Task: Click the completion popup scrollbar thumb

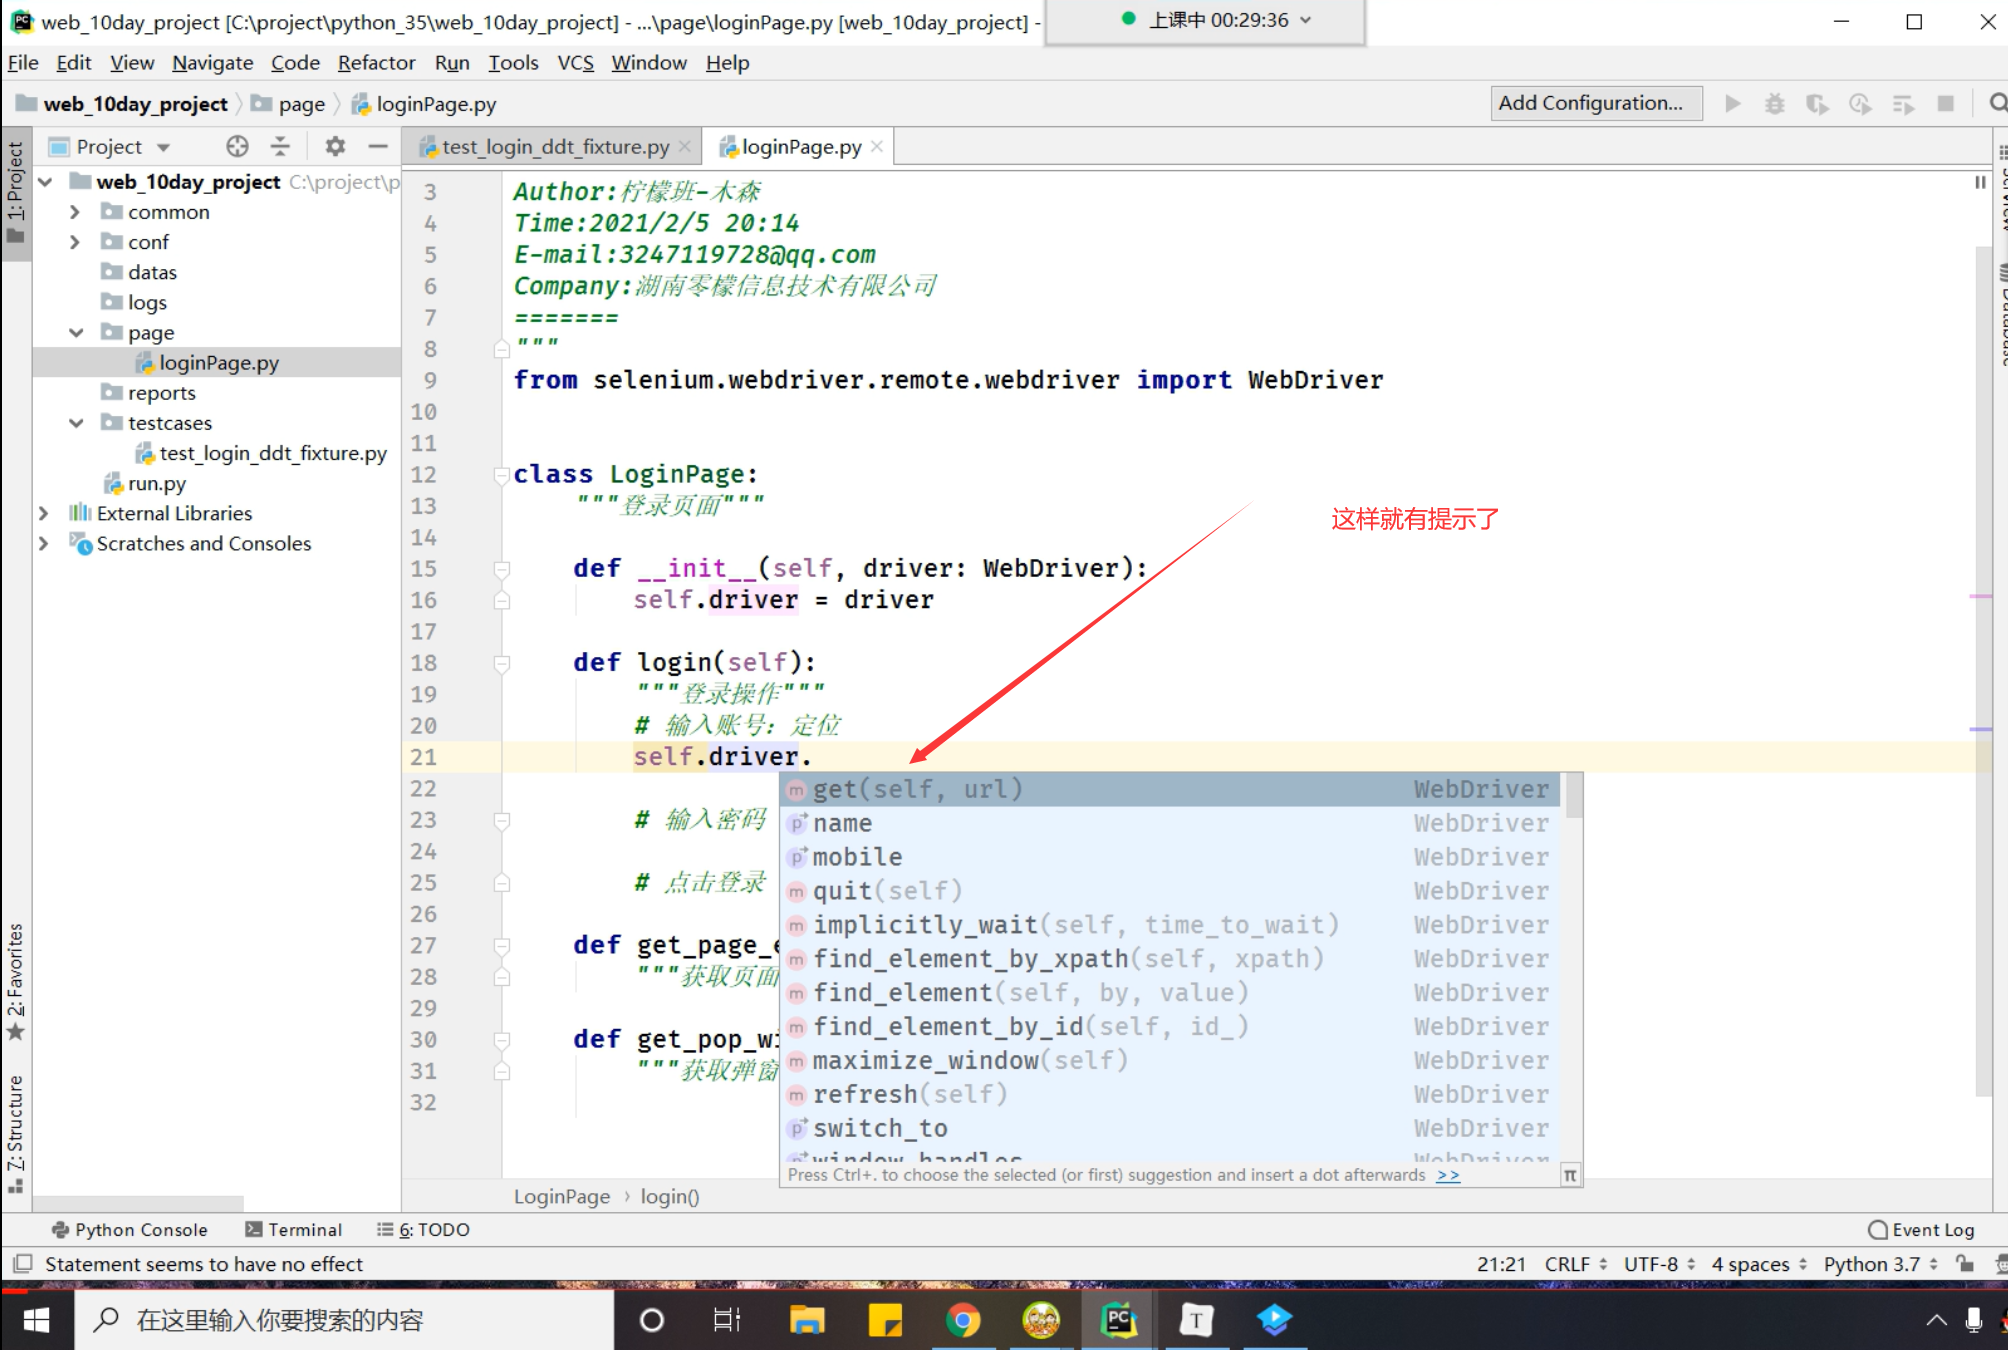Action: (1573, 796)
